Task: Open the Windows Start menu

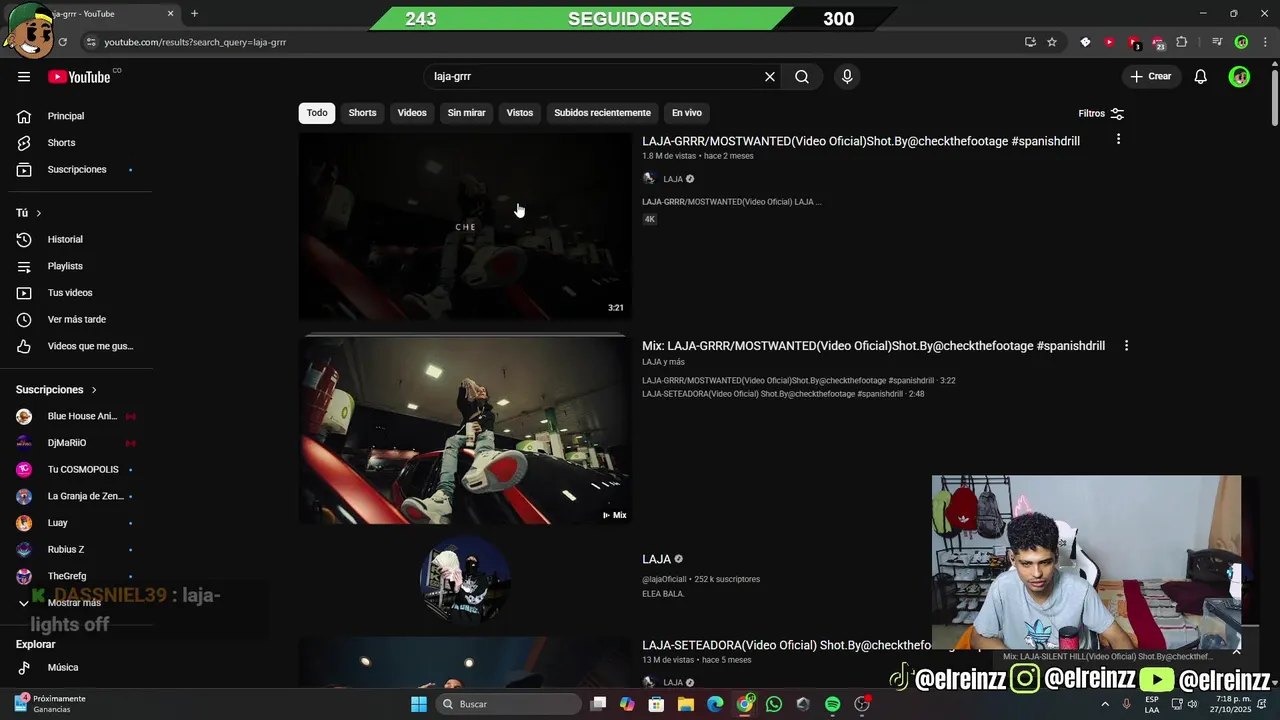Action: 419,704
